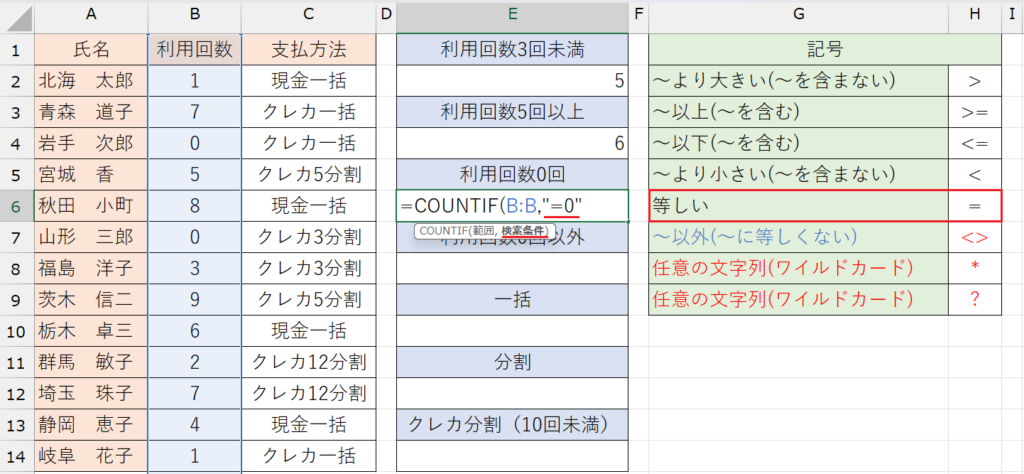The width and height of the screenshot is (1024, 474).
Task: Click the 利用回数5回以上 label cell
Action: pyautogui.click(x=512, y=112)
